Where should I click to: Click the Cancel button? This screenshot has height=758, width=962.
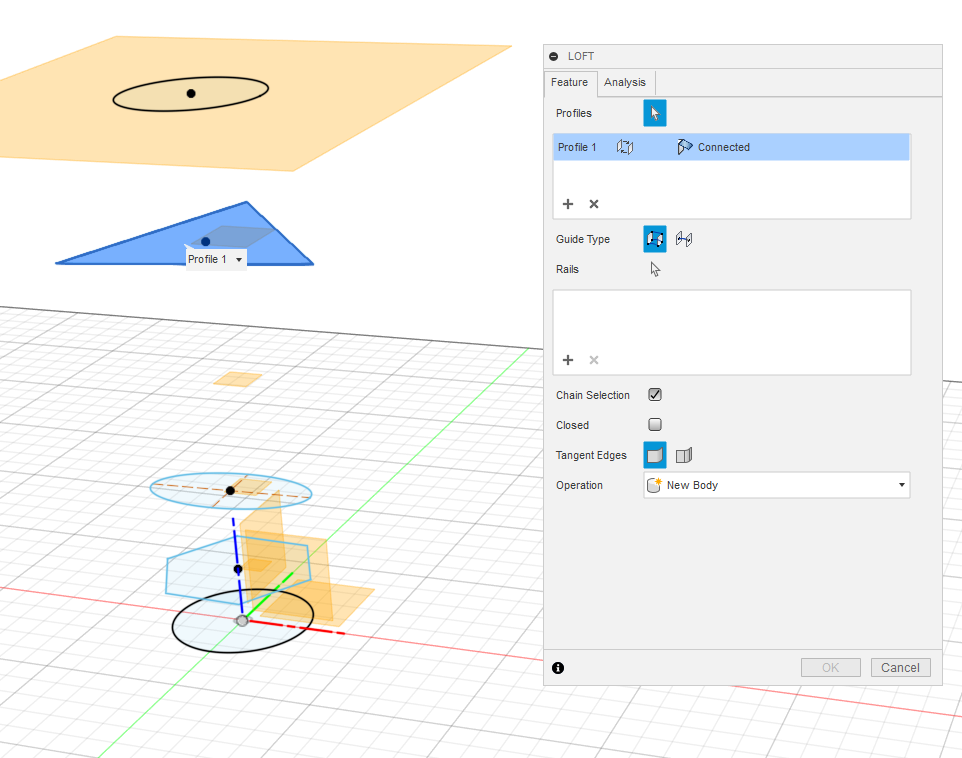click(900, 668)
